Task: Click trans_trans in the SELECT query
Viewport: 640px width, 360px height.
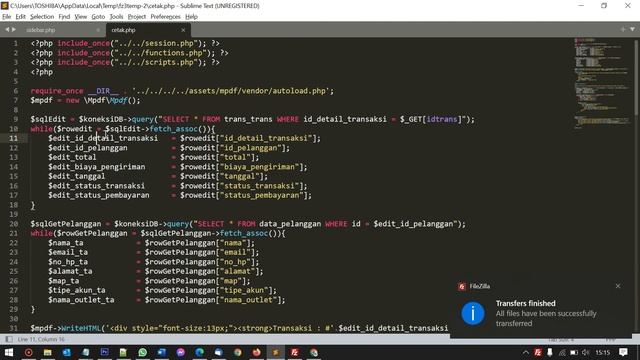Action: [x=248, y=119]
